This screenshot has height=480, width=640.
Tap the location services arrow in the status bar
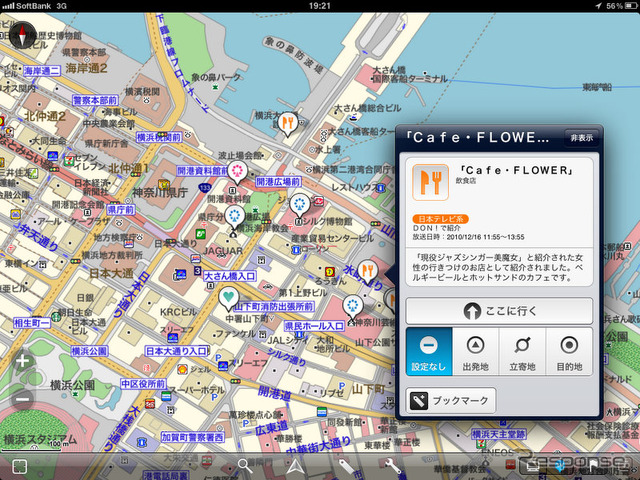[x=598, y=6]
